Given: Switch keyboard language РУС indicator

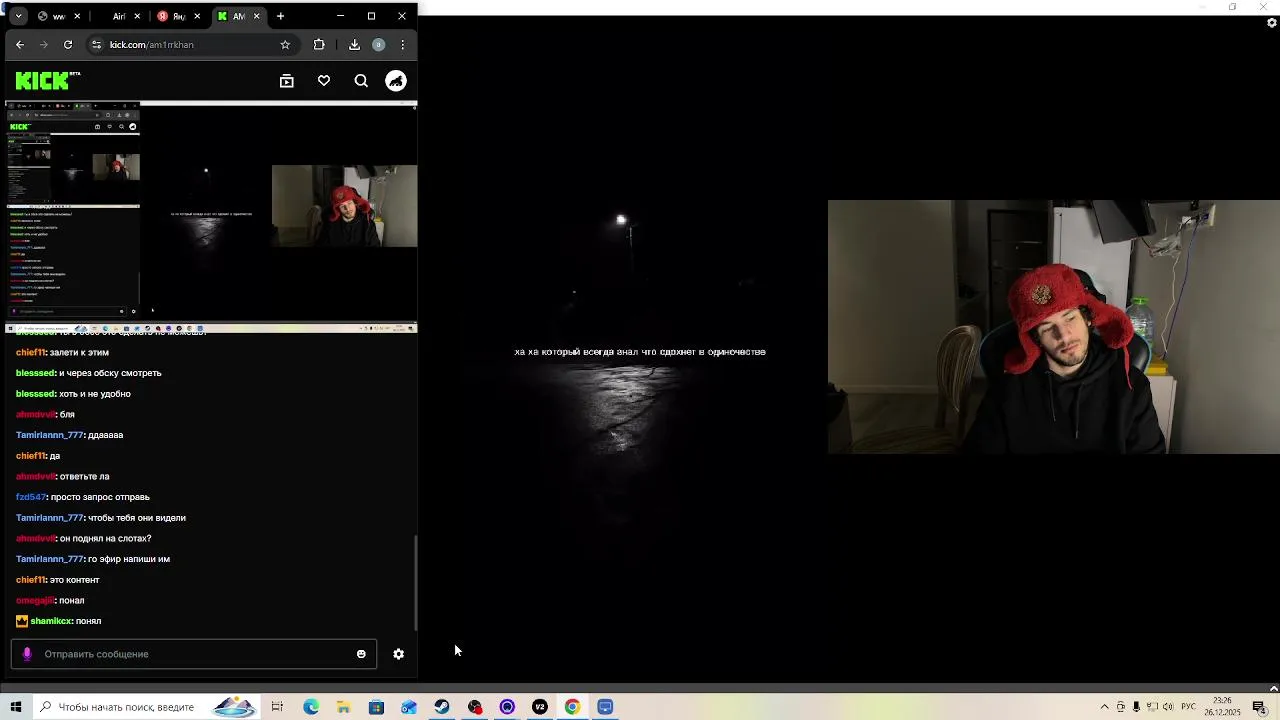Looking at the screenshot, I should [x=1189, y=707].
